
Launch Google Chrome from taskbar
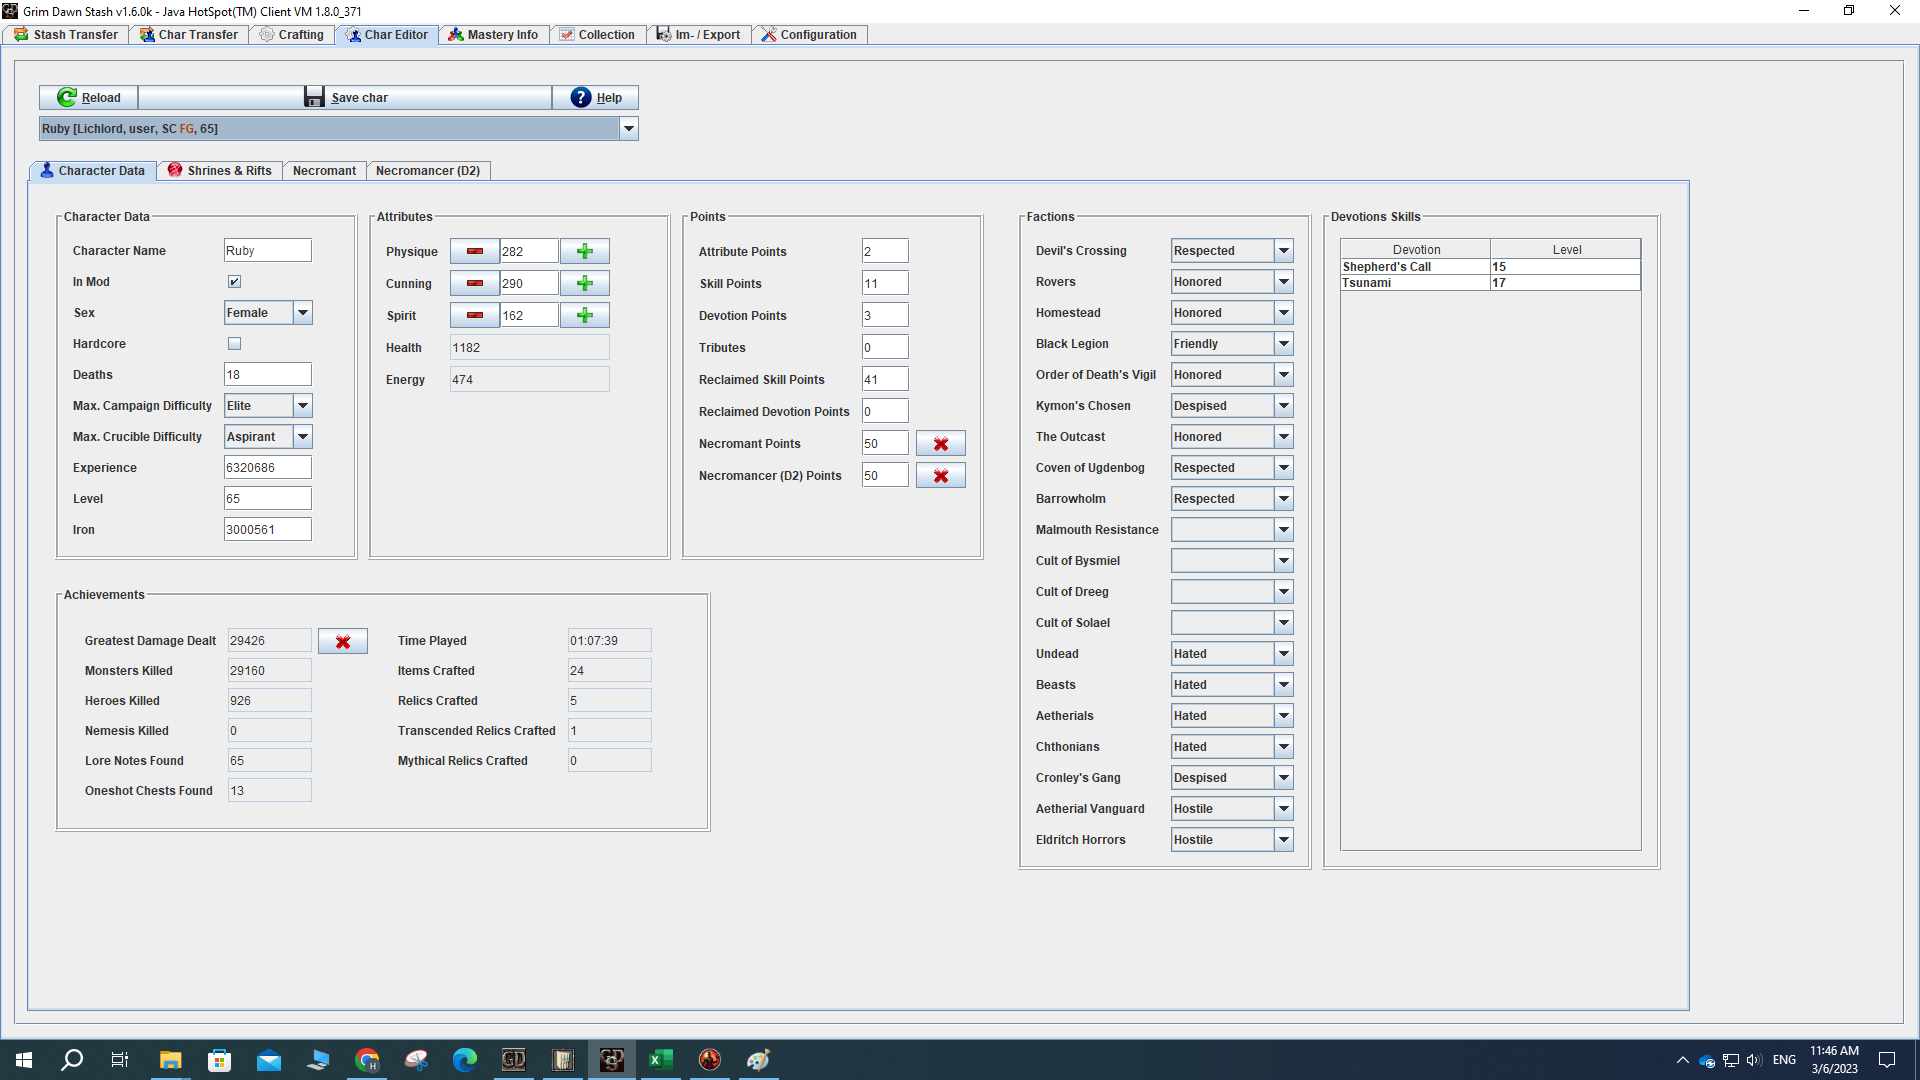point(367,1060)
